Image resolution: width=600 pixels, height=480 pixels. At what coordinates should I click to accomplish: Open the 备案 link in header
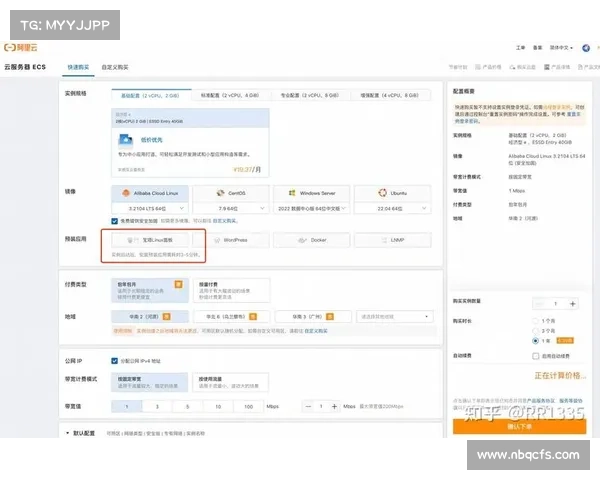pyautogui.click(x=538, y=48)
